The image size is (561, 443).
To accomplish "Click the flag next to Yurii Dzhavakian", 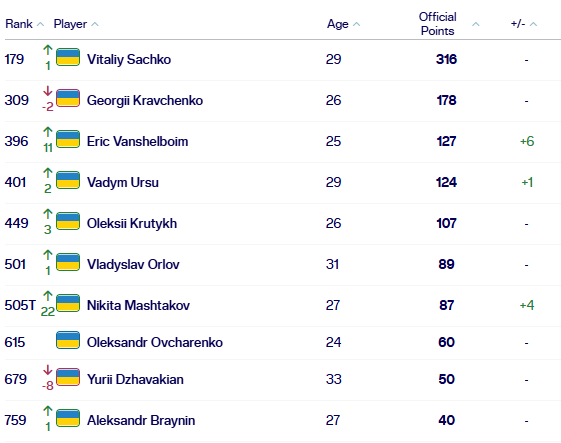I will pyautogui.click(x=68, y=377).
